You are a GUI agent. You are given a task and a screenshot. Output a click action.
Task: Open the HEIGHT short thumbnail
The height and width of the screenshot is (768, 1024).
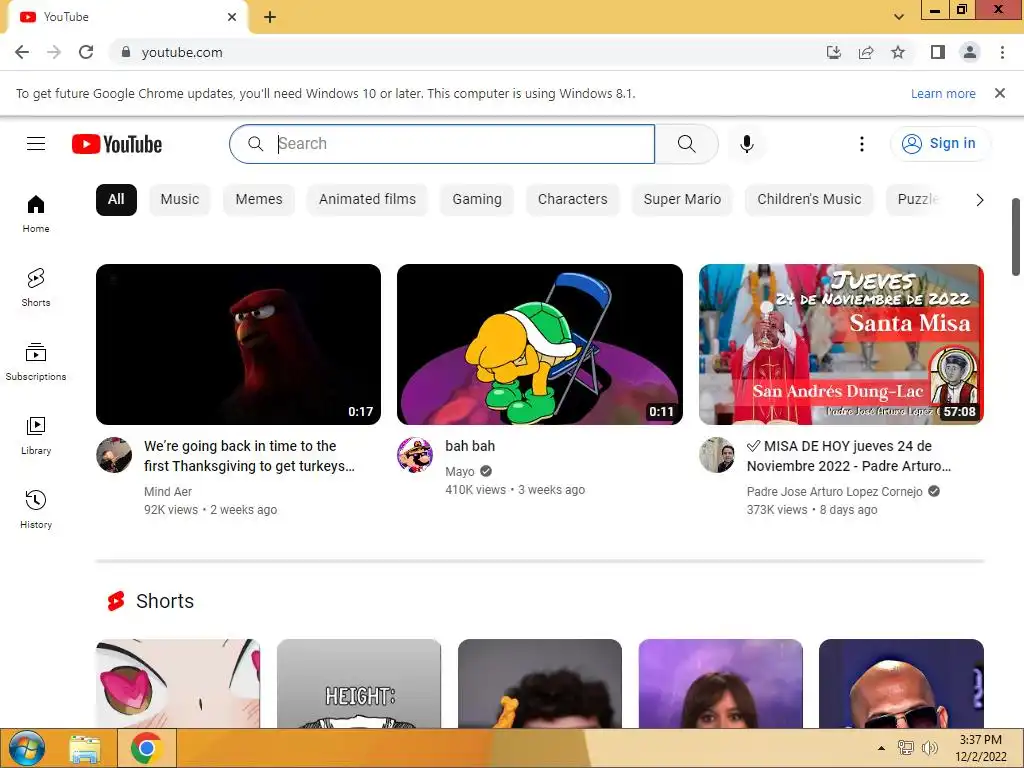(x=359, y=683)
